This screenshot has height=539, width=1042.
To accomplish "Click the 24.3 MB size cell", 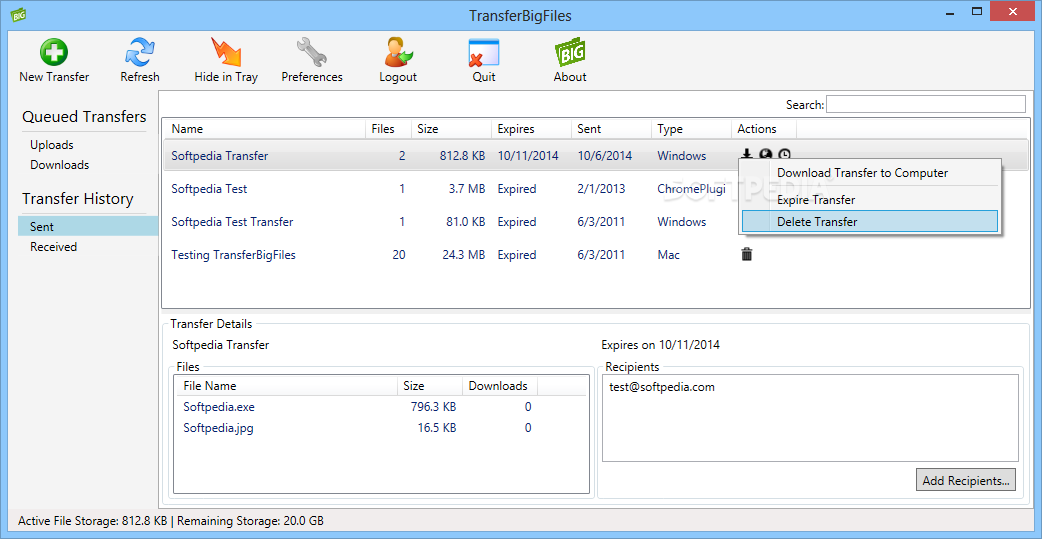I will tap(463, 255).
